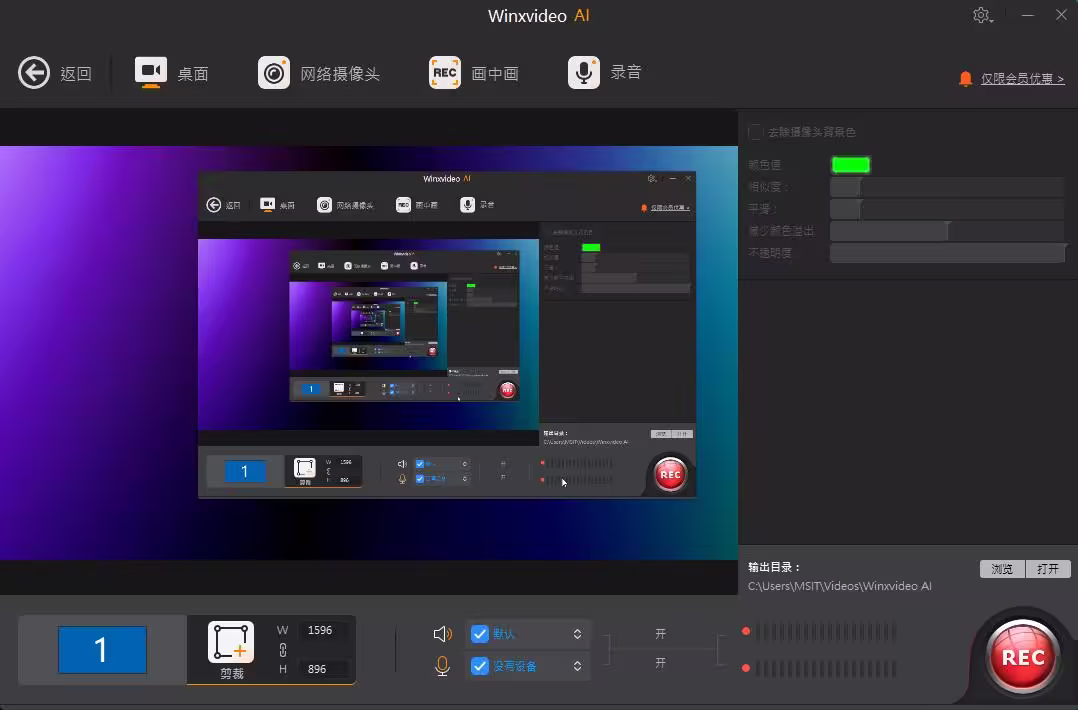Toggle the 开 switch for speaker row
This screenshot has height=710, width=1078.
point(661,634)
